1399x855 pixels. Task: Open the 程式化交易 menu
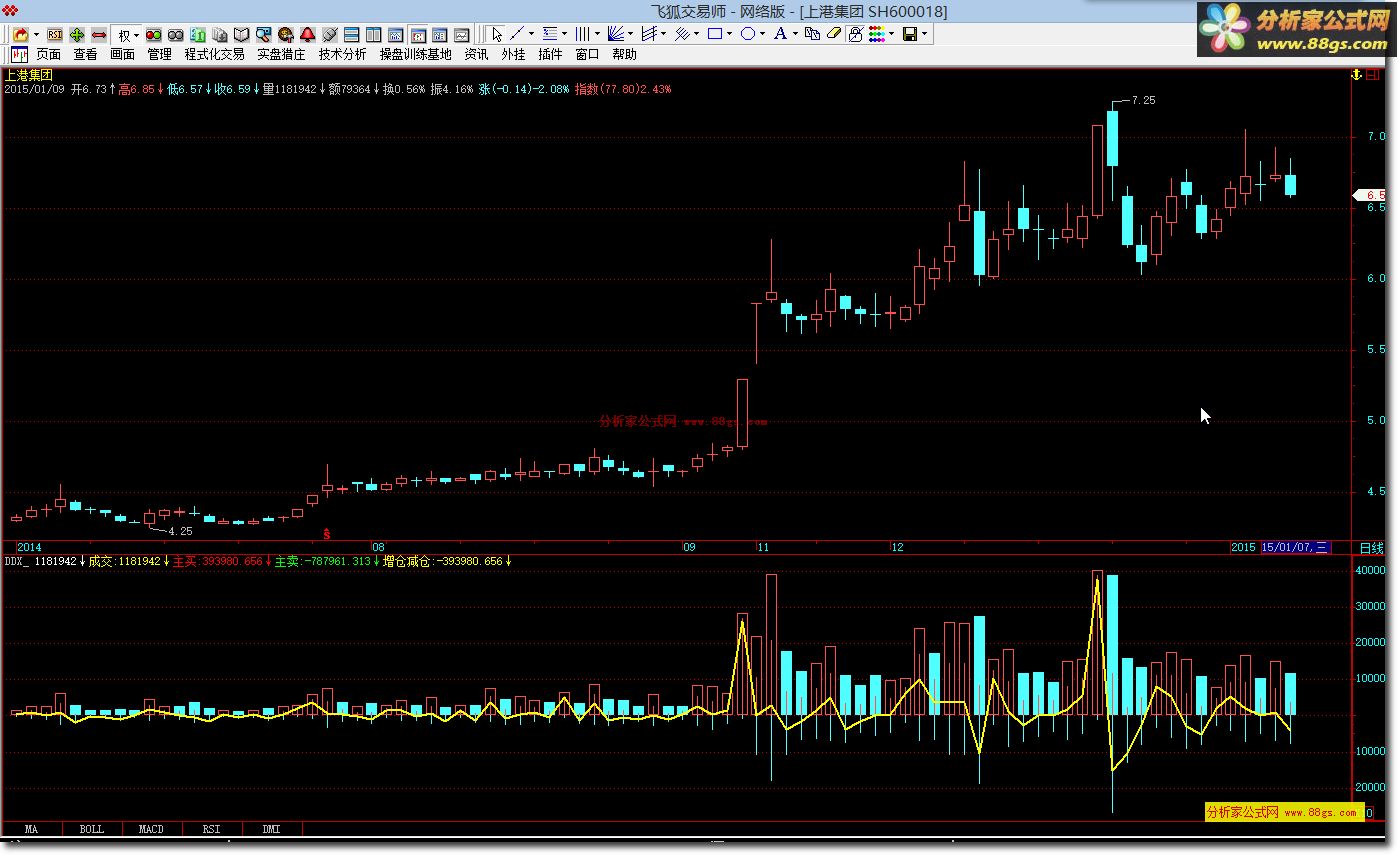[214, 54]
